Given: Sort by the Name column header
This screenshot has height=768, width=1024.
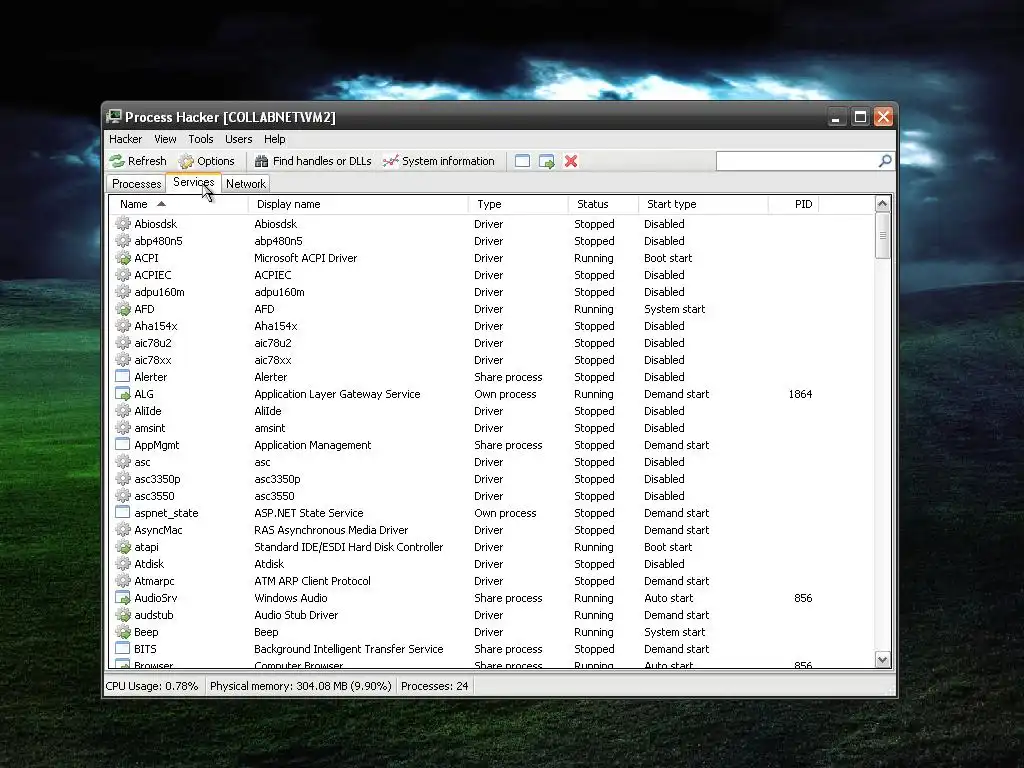Looking at the screenshot, I should (178, 204).
